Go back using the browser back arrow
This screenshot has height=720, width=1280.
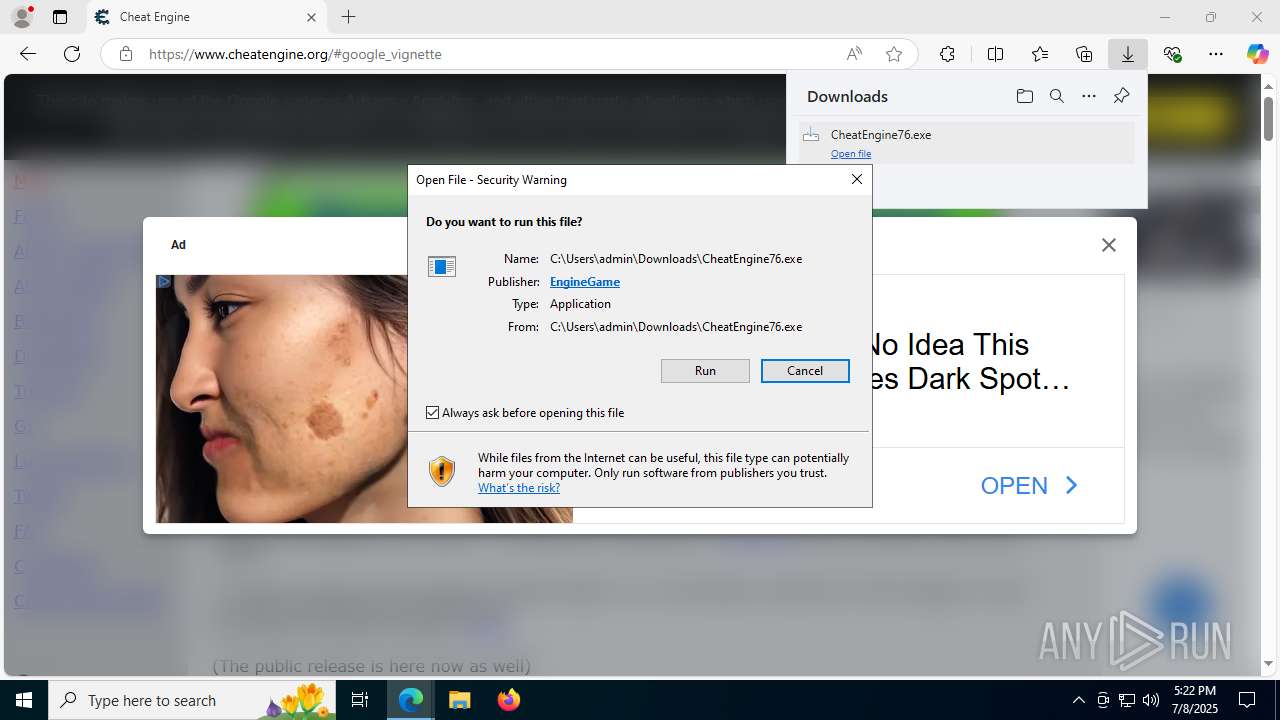click(x=28, y=54)
